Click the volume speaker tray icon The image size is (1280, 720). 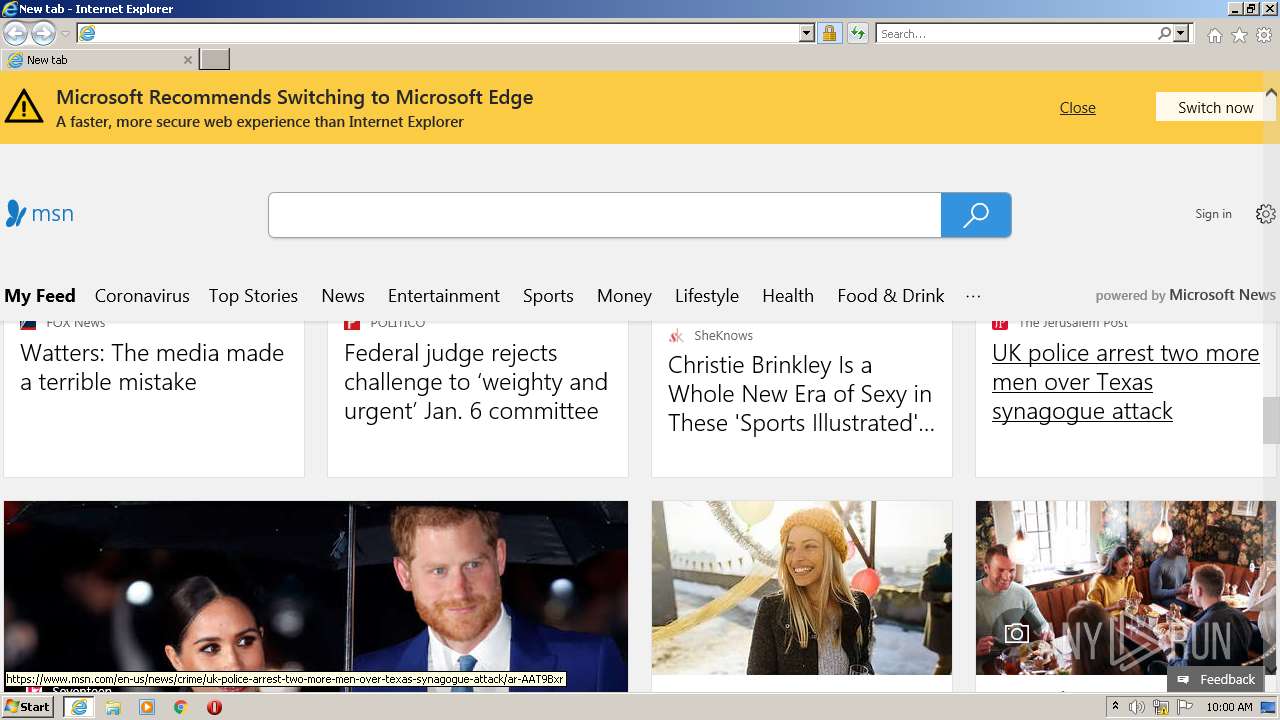(x=1137, y=707)
